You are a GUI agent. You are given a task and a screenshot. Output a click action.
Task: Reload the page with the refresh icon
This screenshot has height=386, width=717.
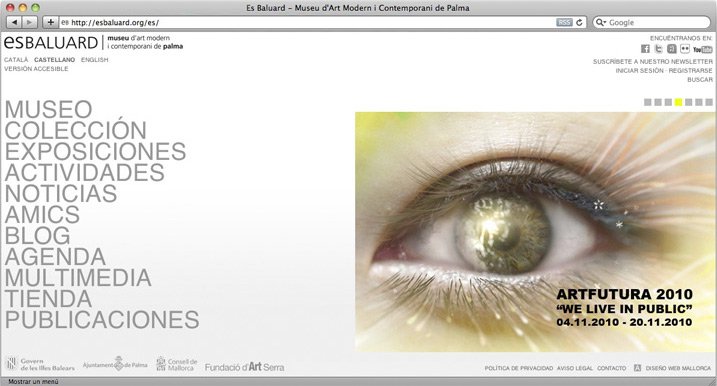coord(579,22)
